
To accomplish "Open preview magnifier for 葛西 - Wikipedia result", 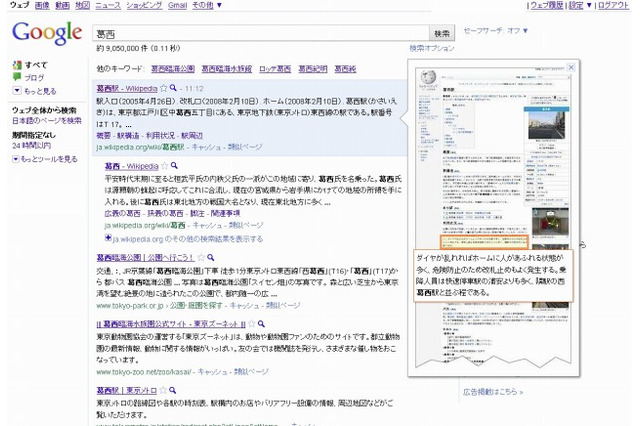I will [174, 165].
